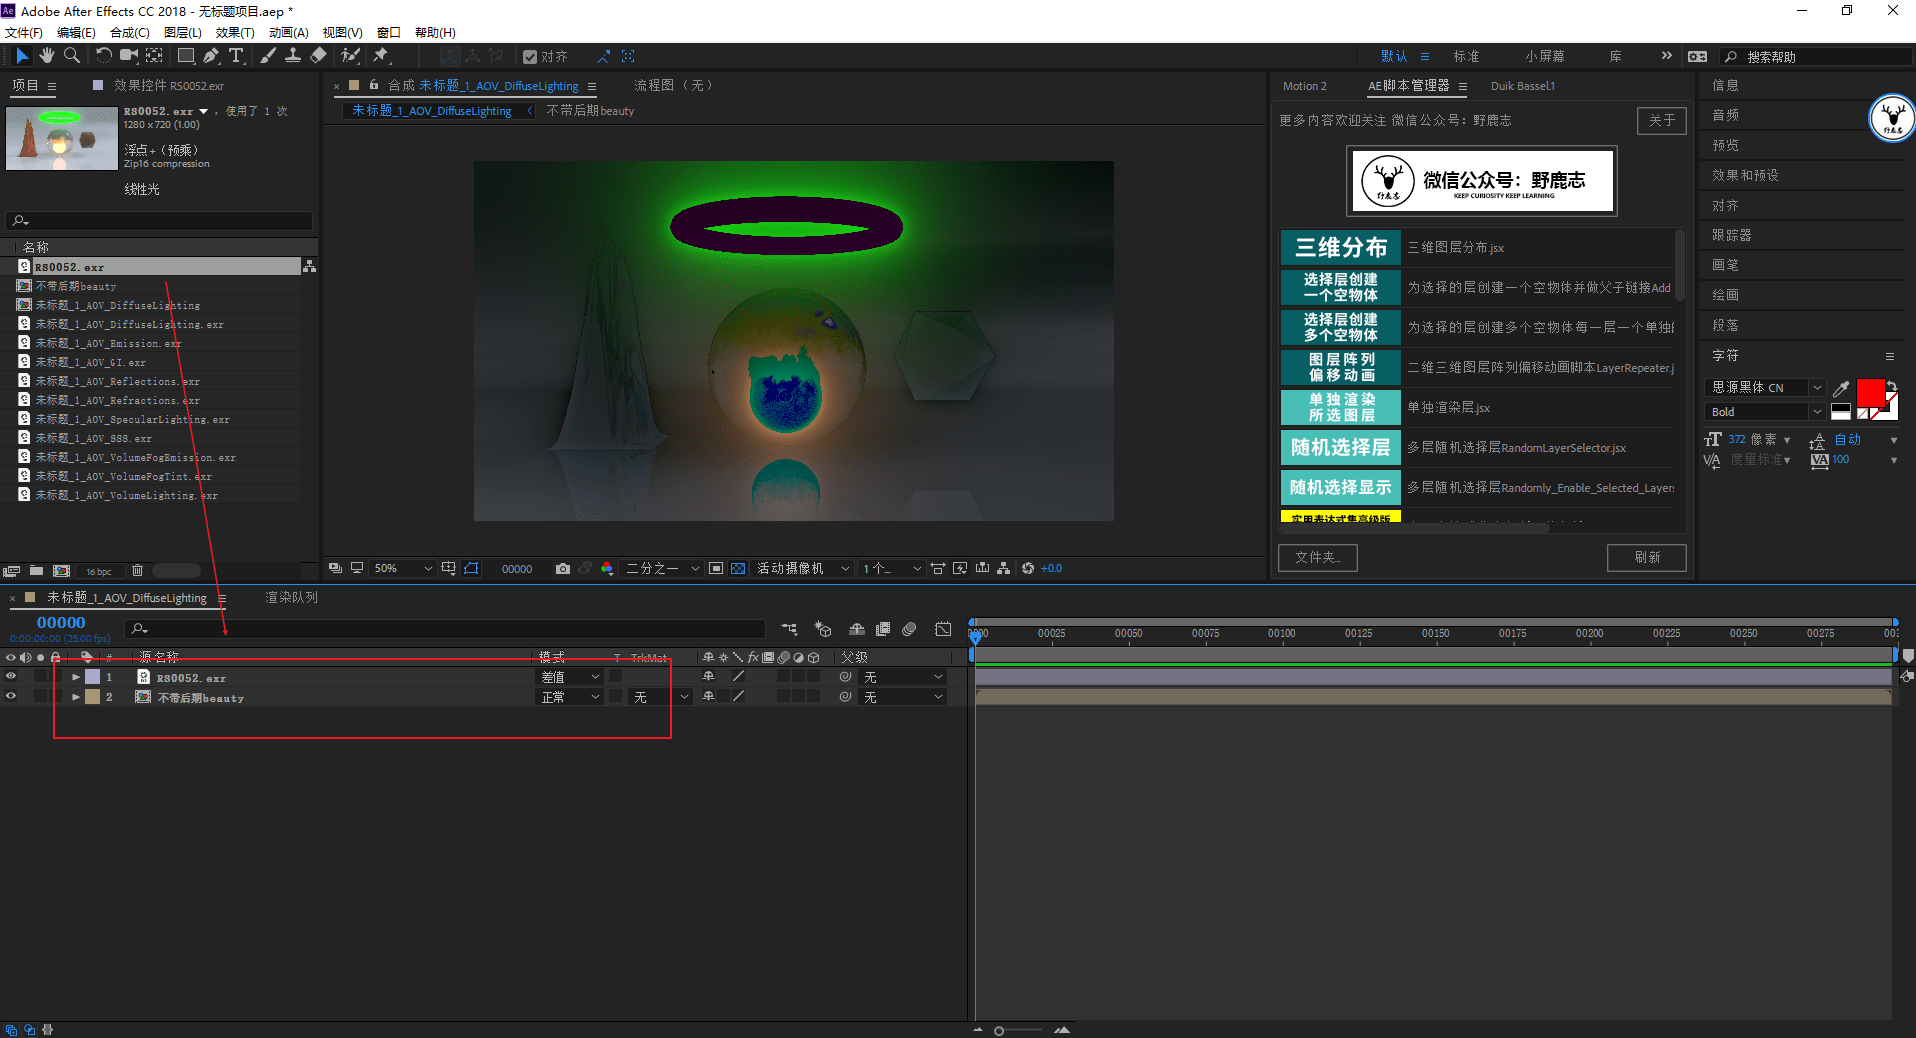Click the trash icon in Project panel
The width and height of the screenshot is (1916, 1038).
coord(138,571)
